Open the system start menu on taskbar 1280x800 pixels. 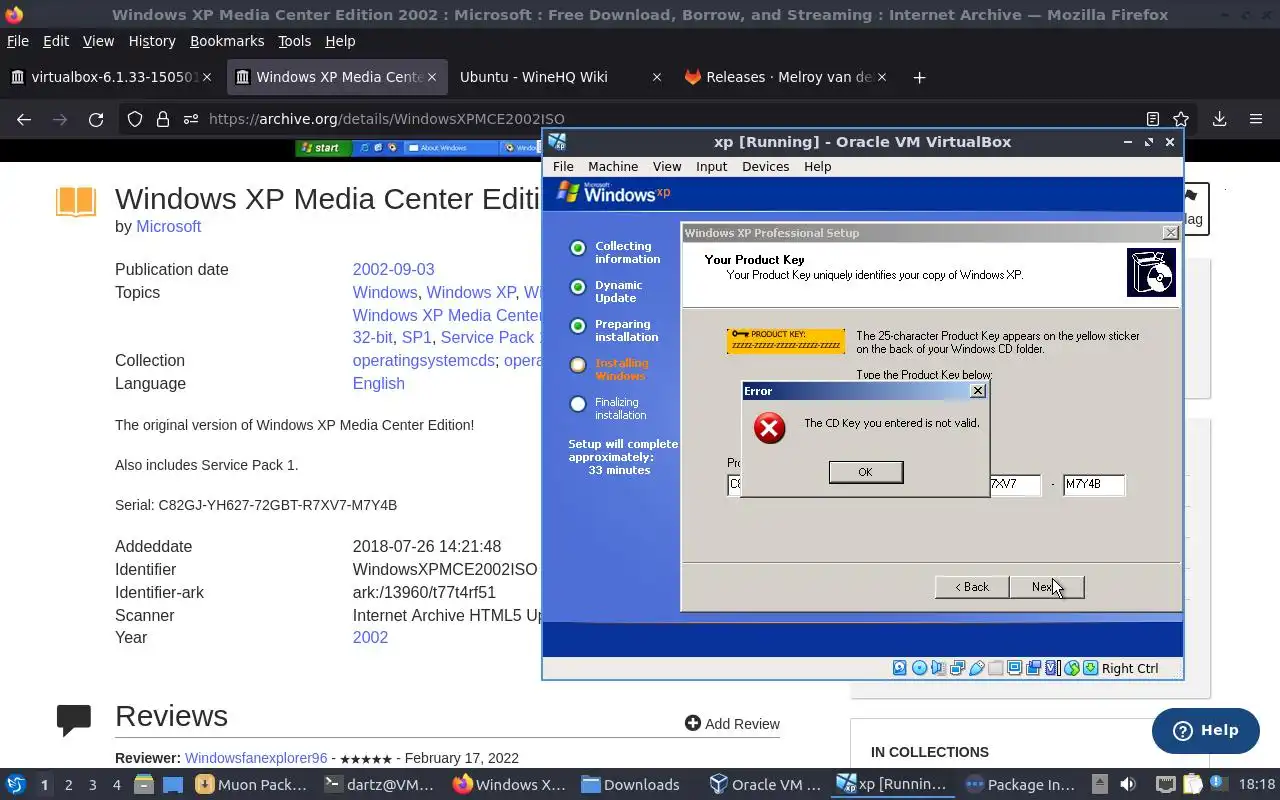click(x=15, y=785)
